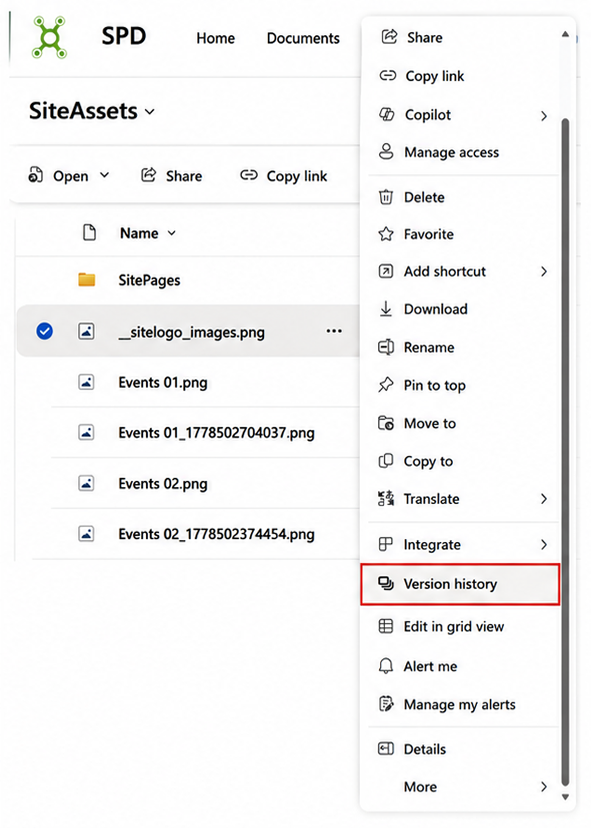
Task: Open Events 01_1778502704037.png file
Action: tap(216, 433)
